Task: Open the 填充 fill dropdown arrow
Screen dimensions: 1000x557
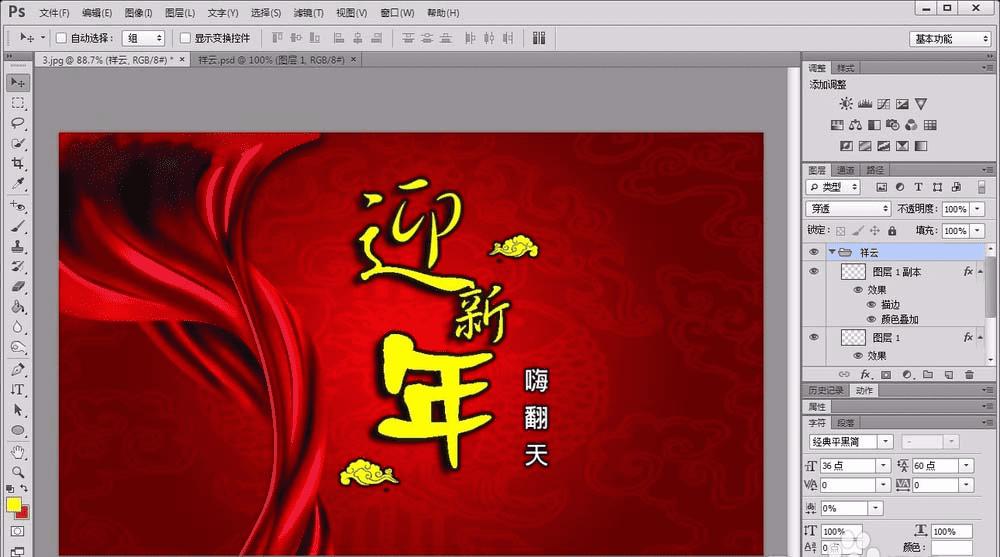Action: pos(977,230)
